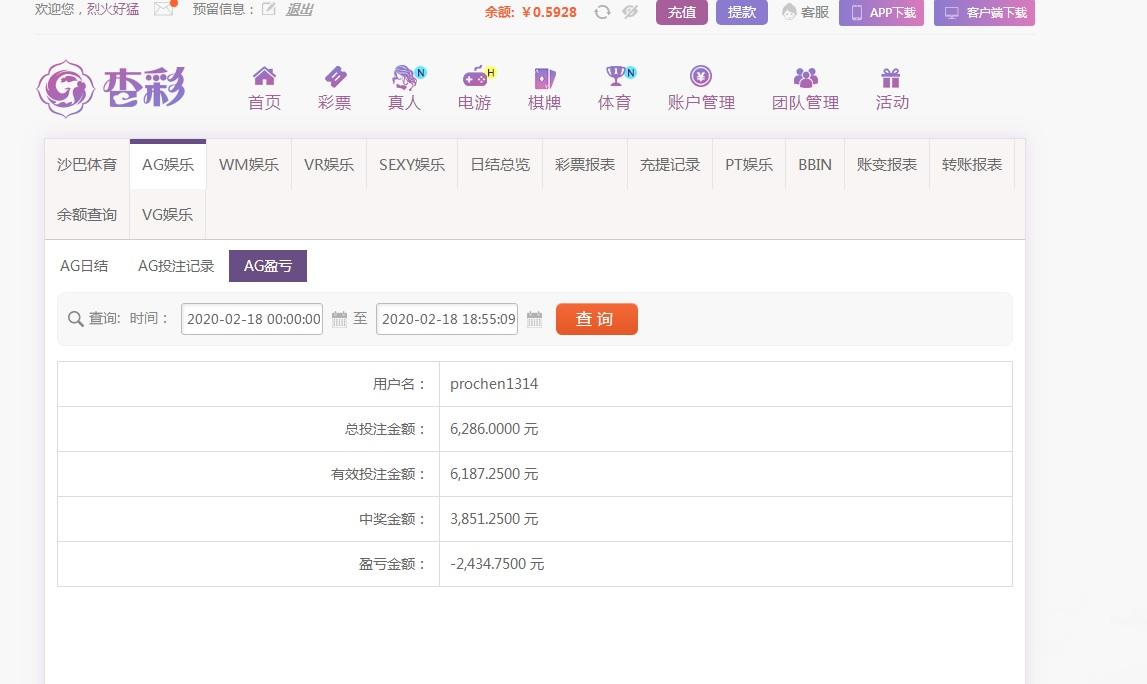This screenshot has height=684, width=1147.
Task: Click the 查询 query button
Action: (596, 319)
